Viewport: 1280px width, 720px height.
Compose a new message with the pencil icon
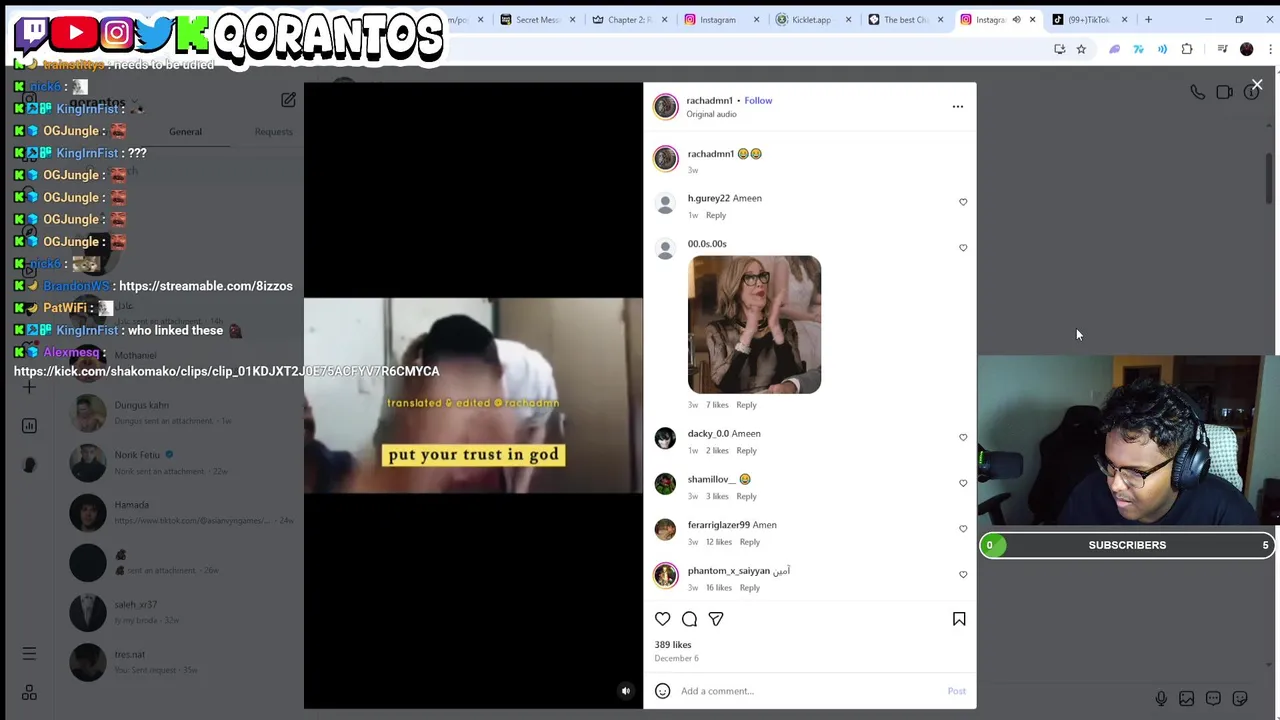coord(288,100)
